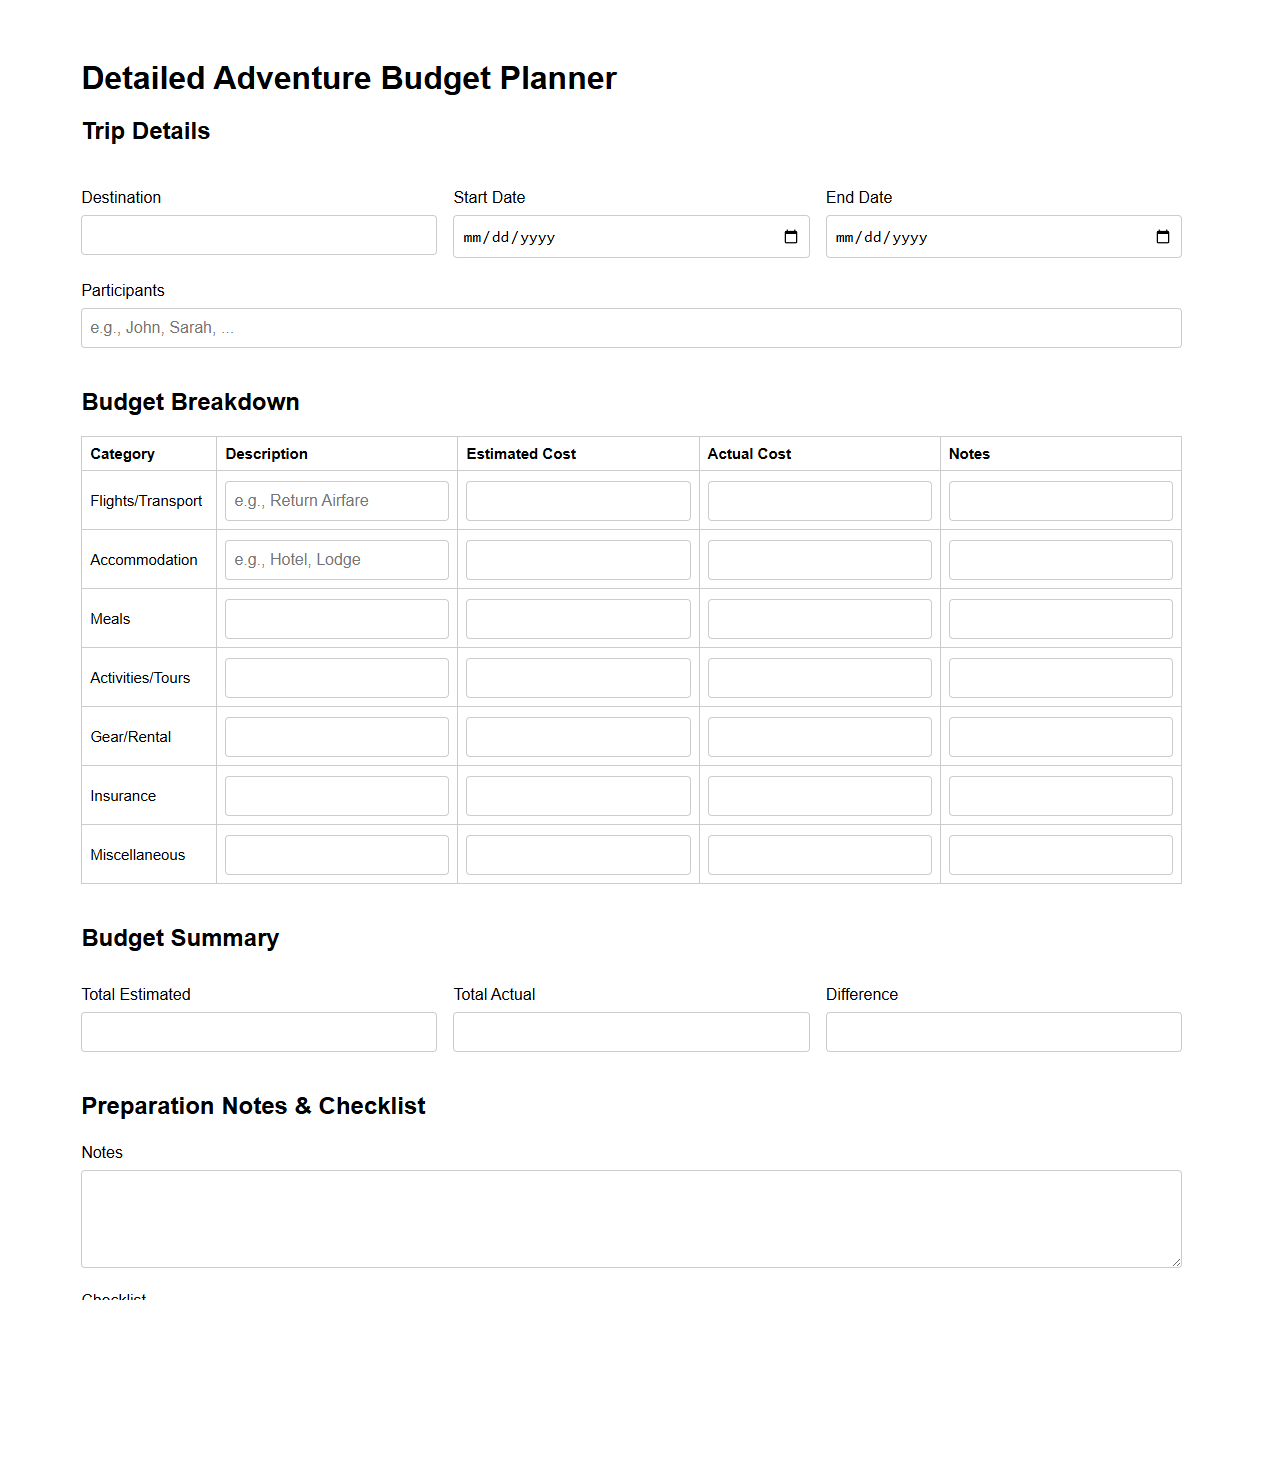Click the Flights/Transport actual cost field
This screenshot has height=1476, width=1263.
point(819,500)
